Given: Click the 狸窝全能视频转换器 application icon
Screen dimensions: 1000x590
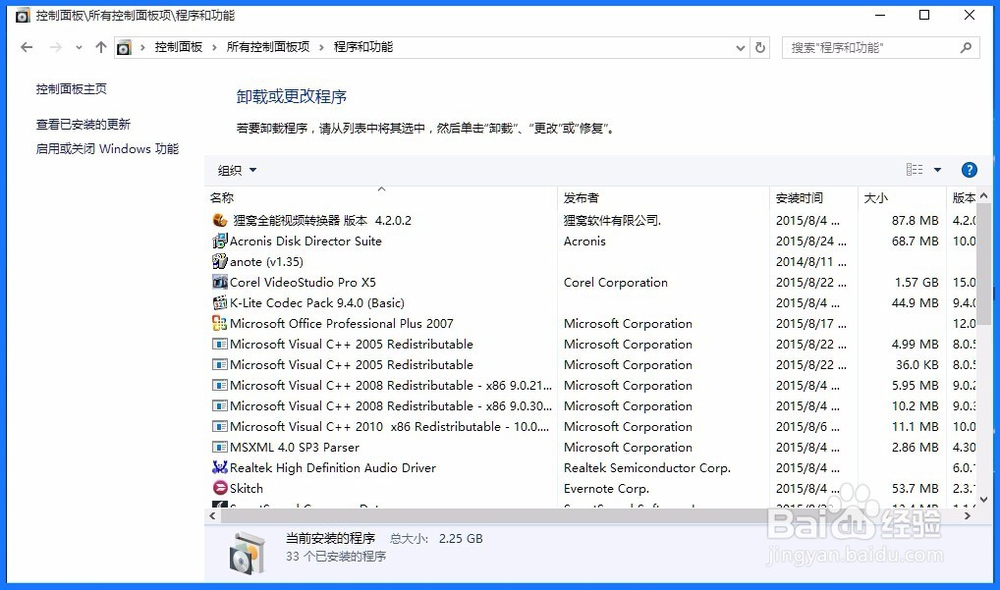Looking at the screenshot, I should [x=220, y=220].
